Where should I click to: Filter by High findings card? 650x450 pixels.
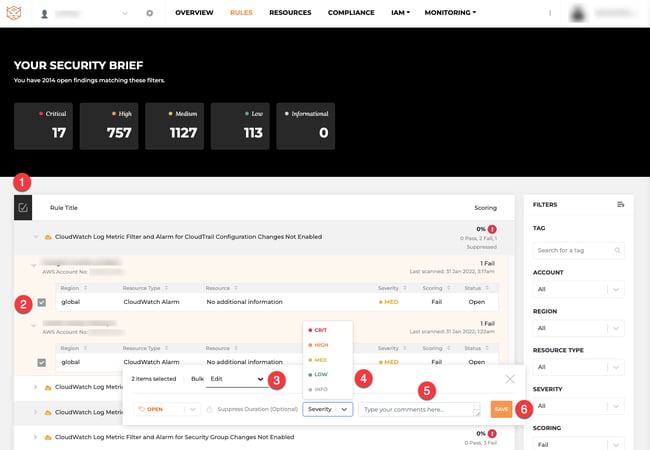[x=109, y=126]
